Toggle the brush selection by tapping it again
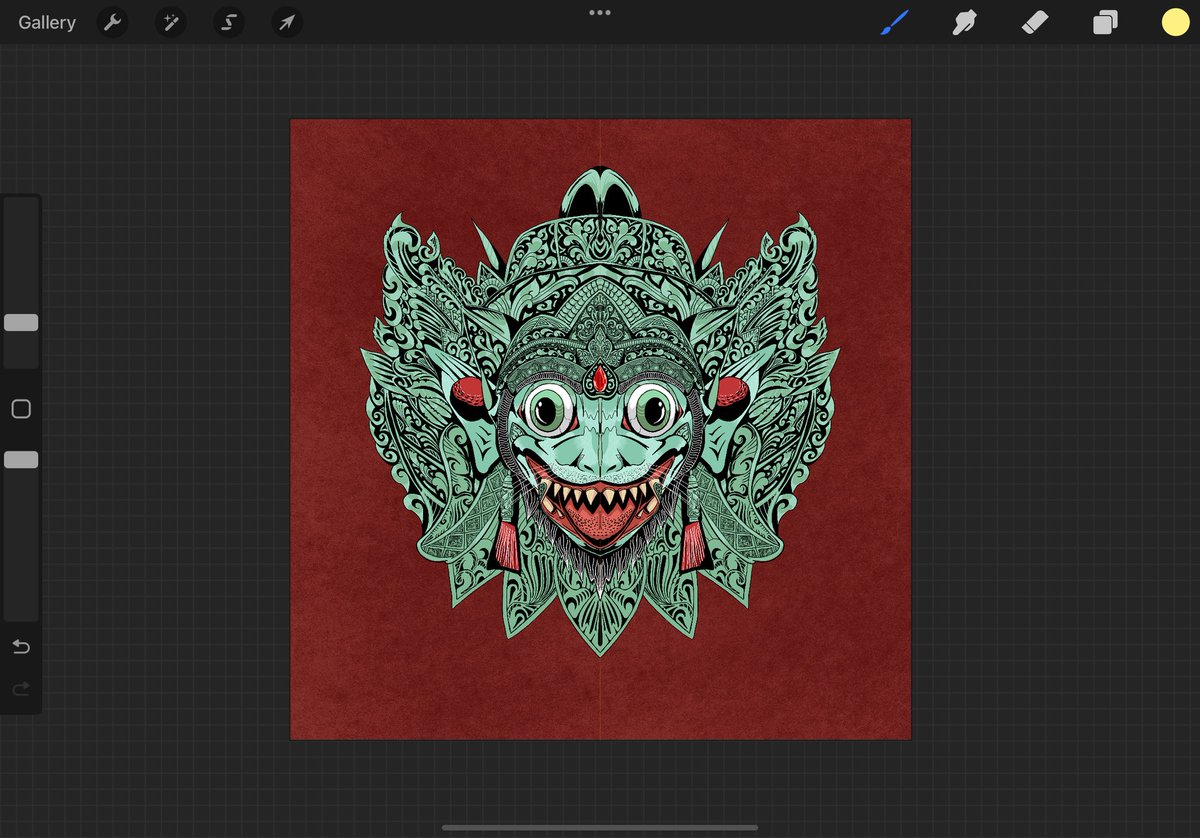This screenshot has width=1200, height=838. point(893,22)
